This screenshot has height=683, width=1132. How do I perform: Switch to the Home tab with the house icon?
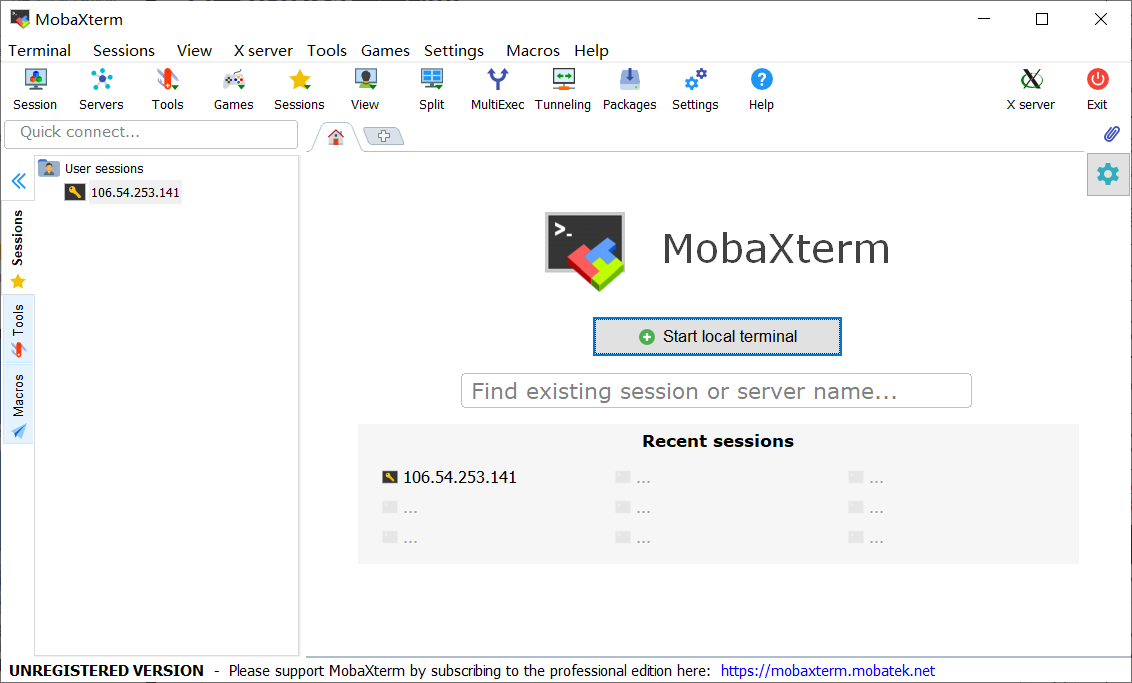(x=336, y=136)
